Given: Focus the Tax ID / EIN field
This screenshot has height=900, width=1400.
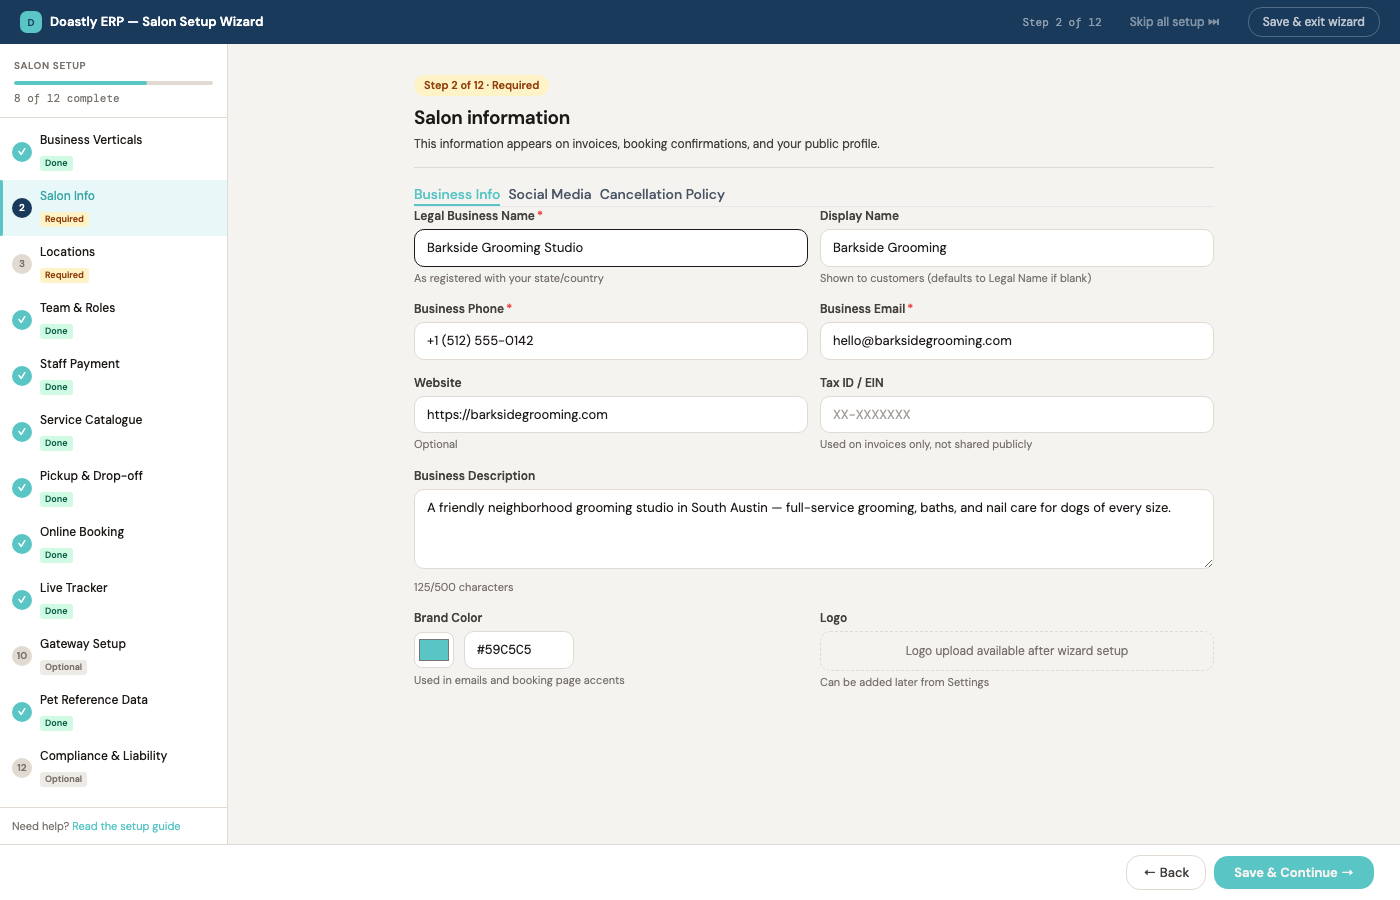Looking at the screenshot, I should click(1016, 415).
